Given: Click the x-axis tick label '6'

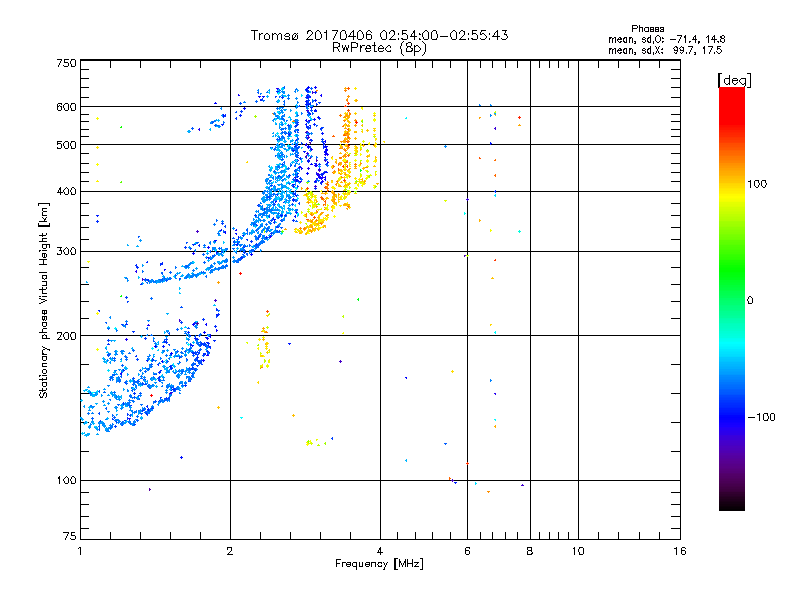Looking at the screenshot, I should pos(467,551).
